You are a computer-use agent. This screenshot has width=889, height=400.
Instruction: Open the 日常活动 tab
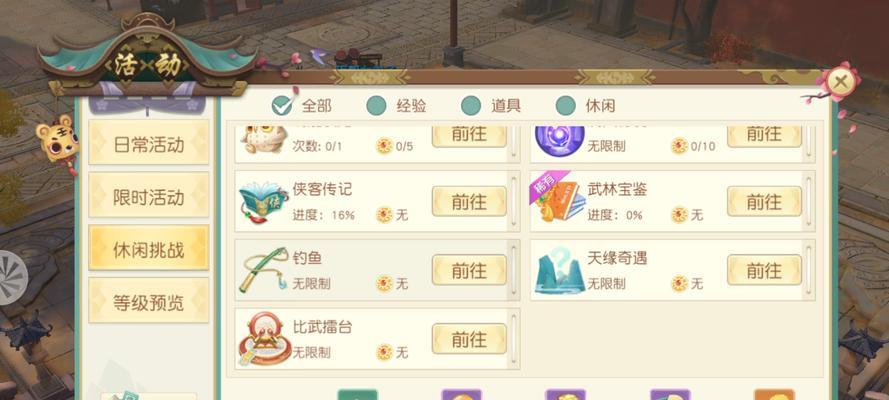pos(149,144)
